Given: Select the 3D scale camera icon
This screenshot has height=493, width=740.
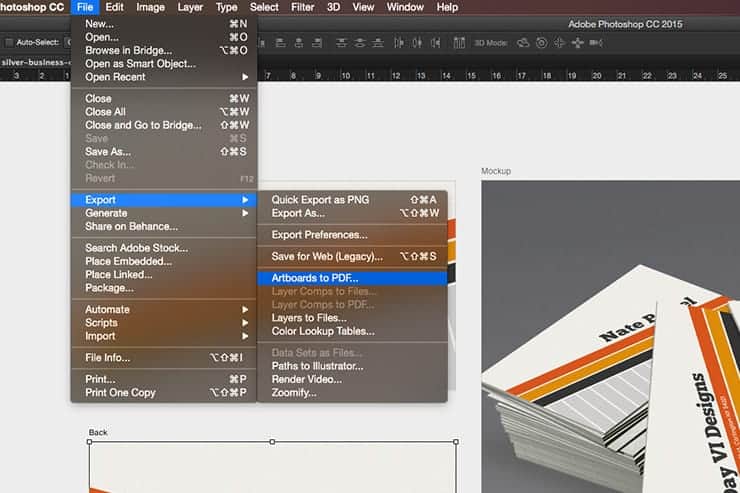Looking at the screenshot, I should 596,43.
